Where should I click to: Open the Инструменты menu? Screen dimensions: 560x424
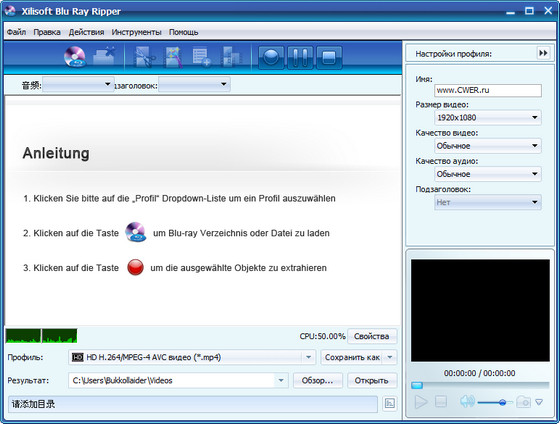[x=136, y=32]
